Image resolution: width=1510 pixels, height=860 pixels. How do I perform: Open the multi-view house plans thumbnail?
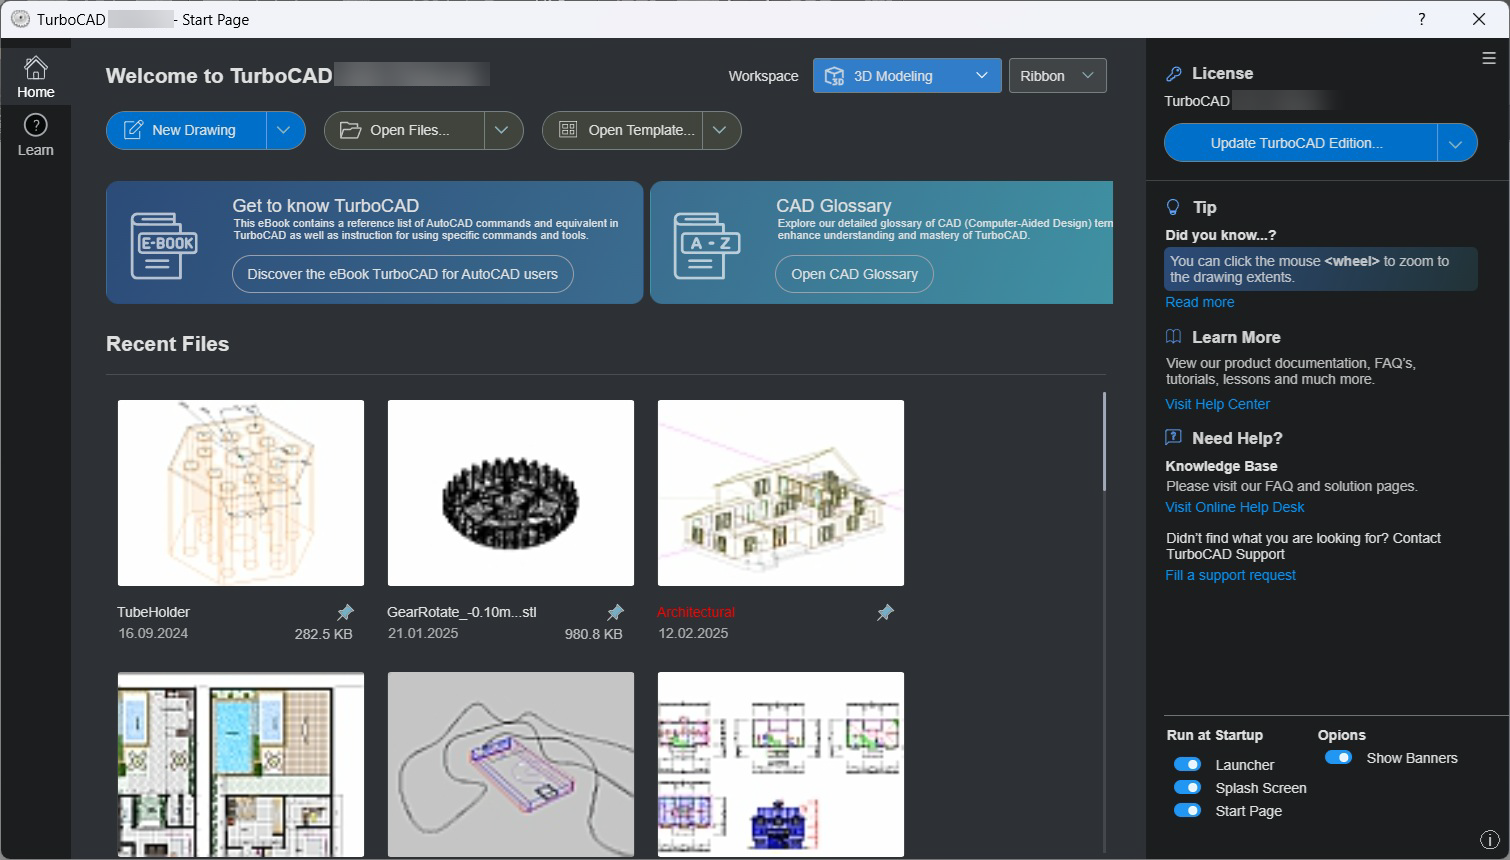(x=781, y=764)
